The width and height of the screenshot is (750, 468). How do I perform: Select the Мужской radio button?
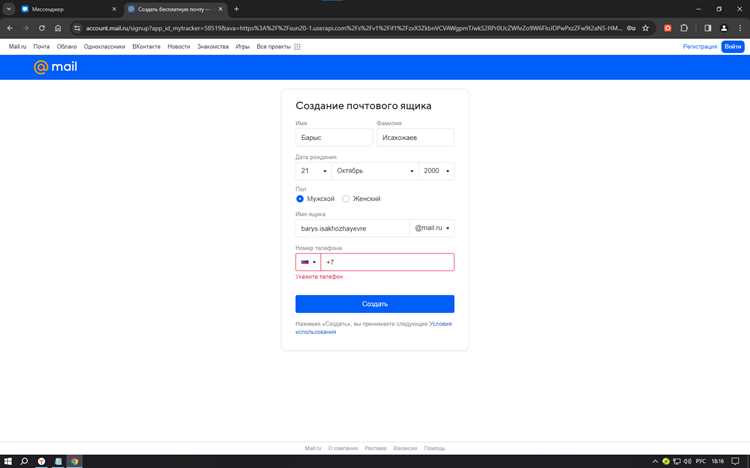point(300,199)
